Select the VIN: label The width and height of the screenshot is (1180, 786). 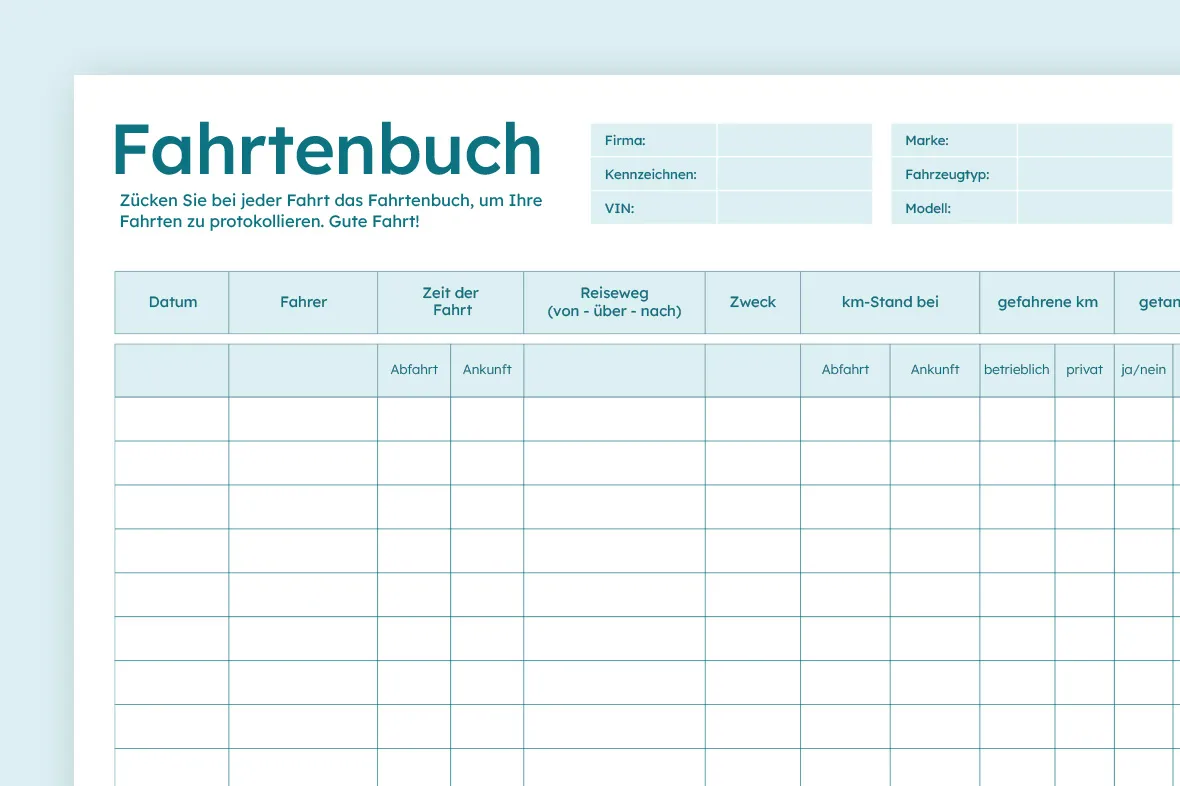point(619,208)
